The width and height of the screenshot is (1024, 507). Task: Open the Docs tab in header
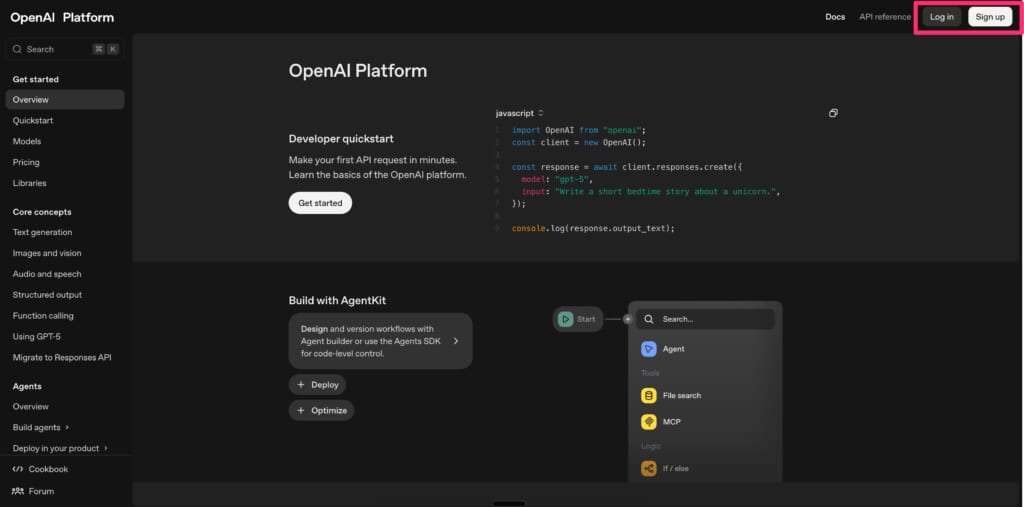click(835, 17)
